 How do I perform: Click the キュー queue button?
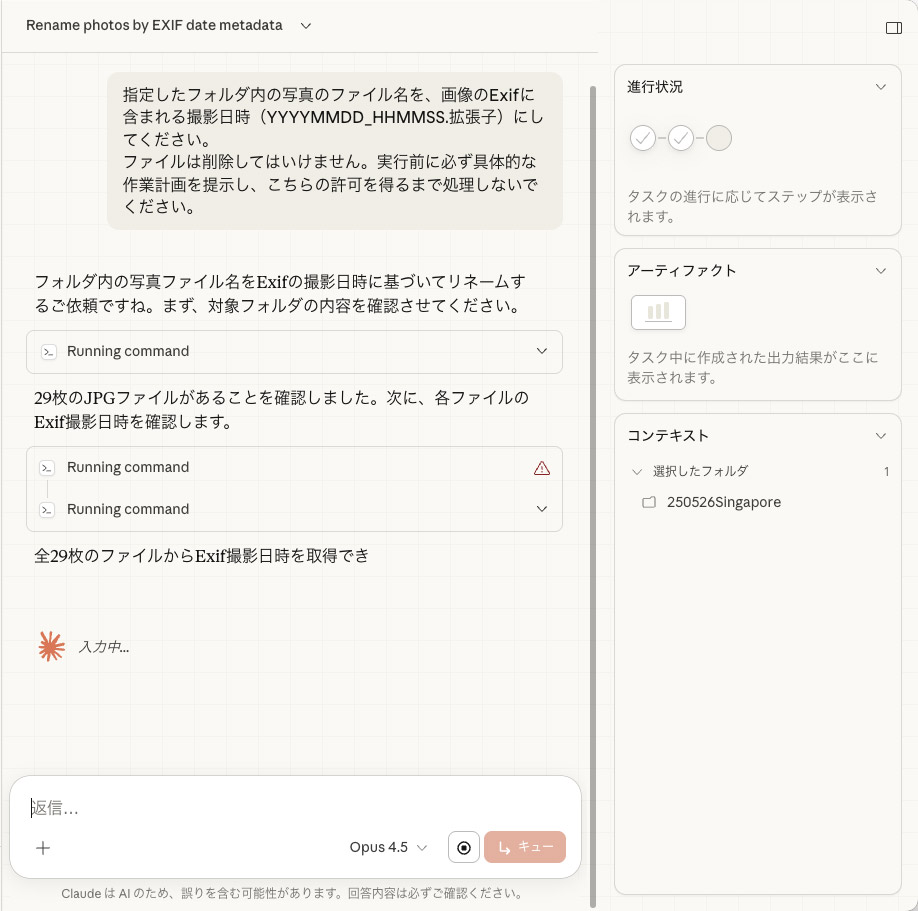pyautogui.click(x=525, y=847)
